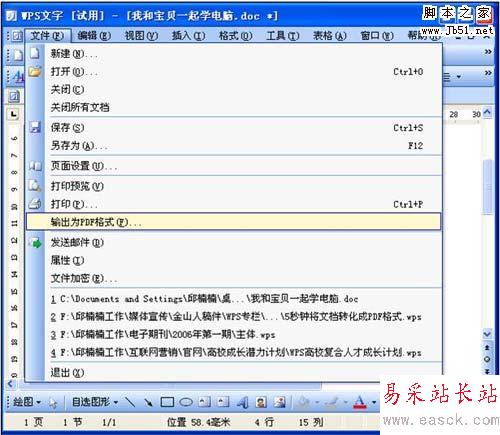The width and height of the screenshot is (500, 435).
Task: Click the vertical scrollbar down arrow
Action: pyautogui.click(x=487, y=334)
